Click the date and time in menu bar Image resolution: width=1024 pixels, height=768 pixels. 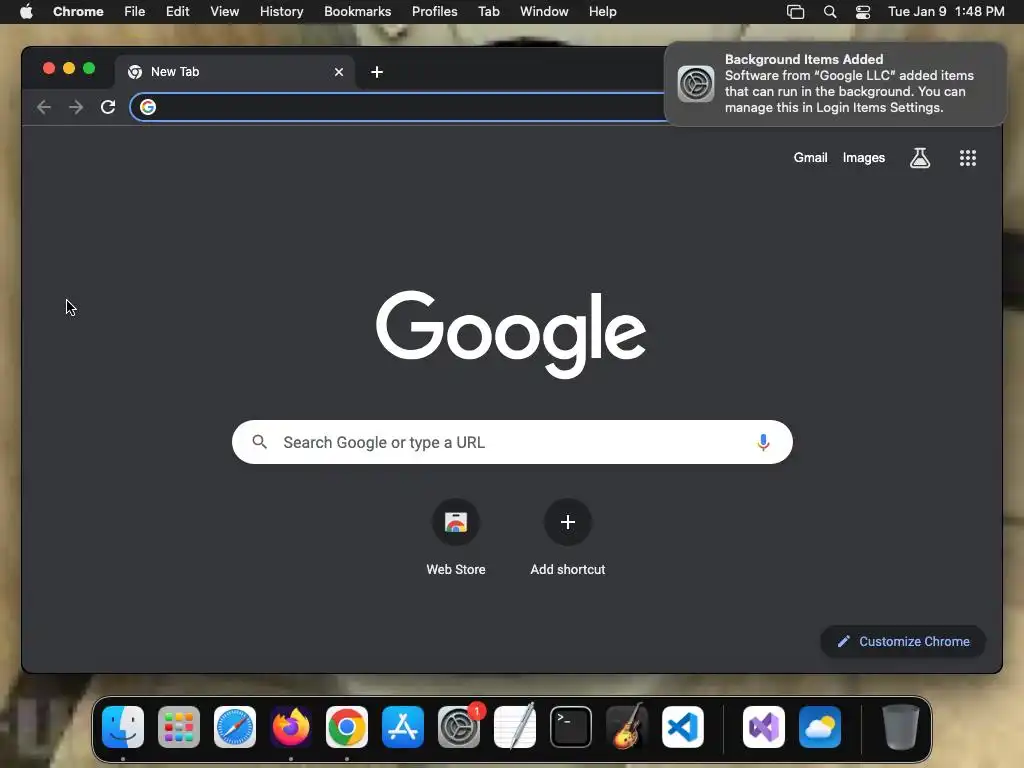(x=946, y=12)
